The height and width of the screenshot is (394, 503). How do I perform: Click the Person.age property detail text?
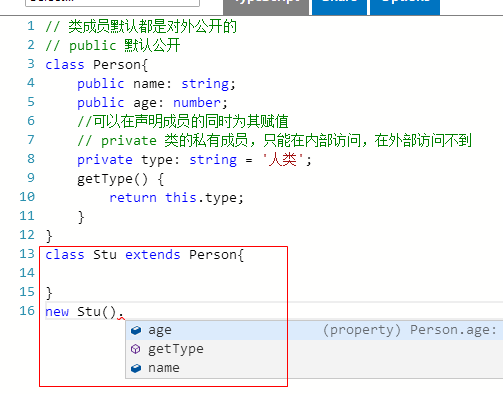(x=410, y=330)
